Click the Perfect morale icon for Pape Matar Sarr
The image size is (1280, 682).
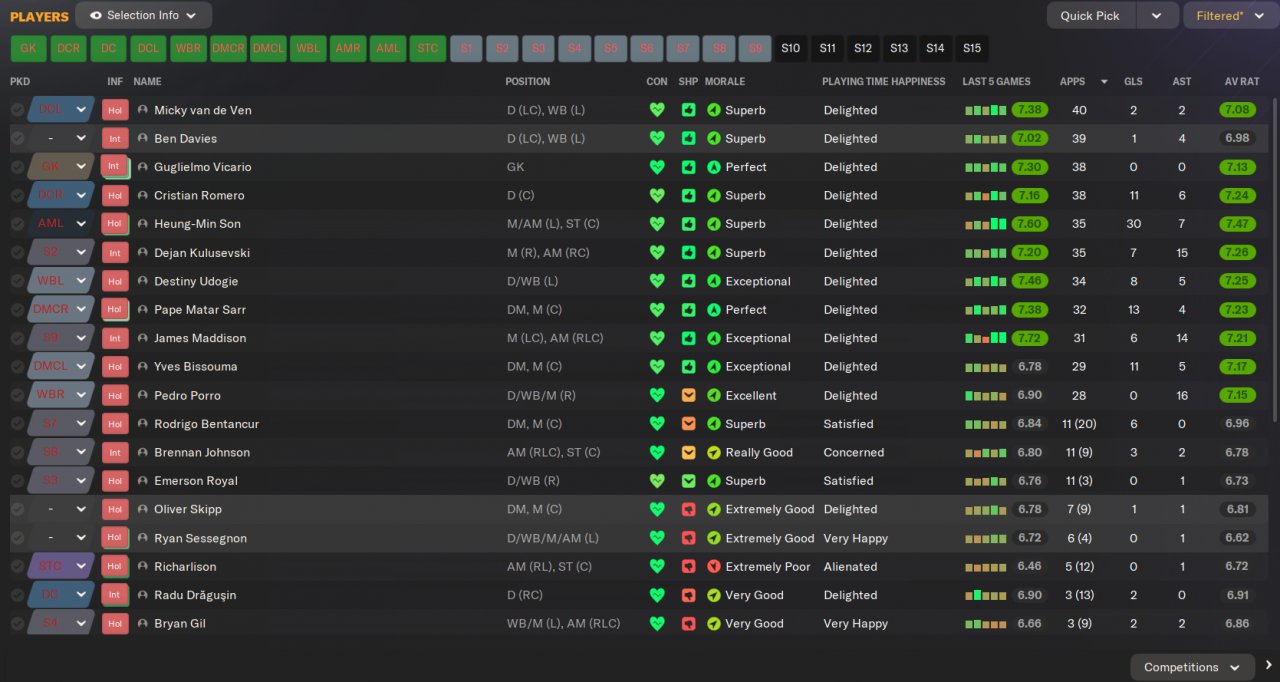click(713, 310)
